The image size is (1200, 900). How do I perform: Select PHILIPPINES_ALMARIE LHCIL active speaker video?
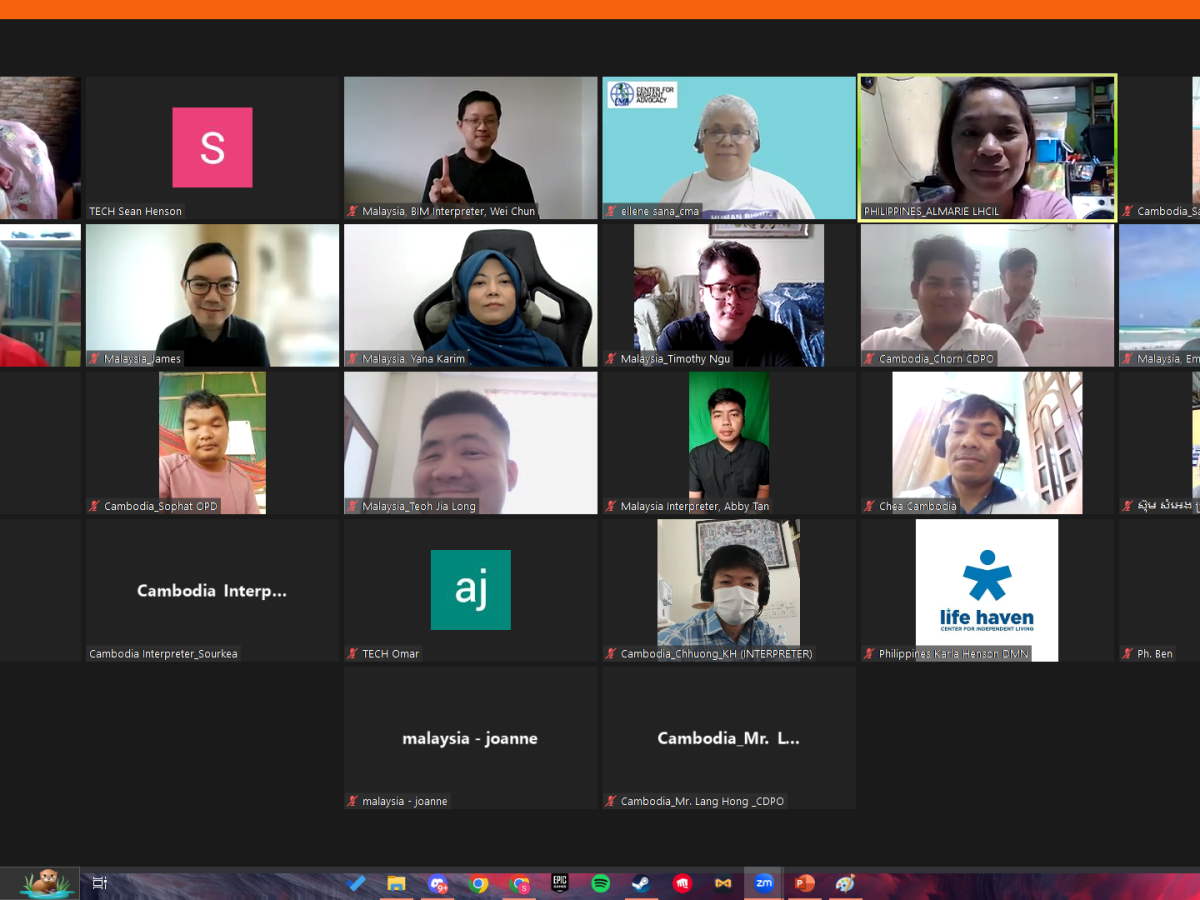coord(987,147)
